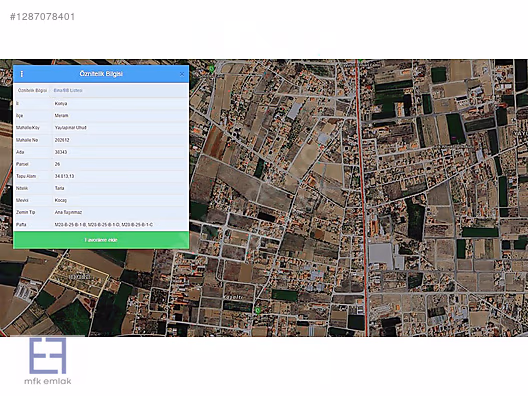
Task: Click the yellow-outlined parcel on the map
Action: coord(79,277)
